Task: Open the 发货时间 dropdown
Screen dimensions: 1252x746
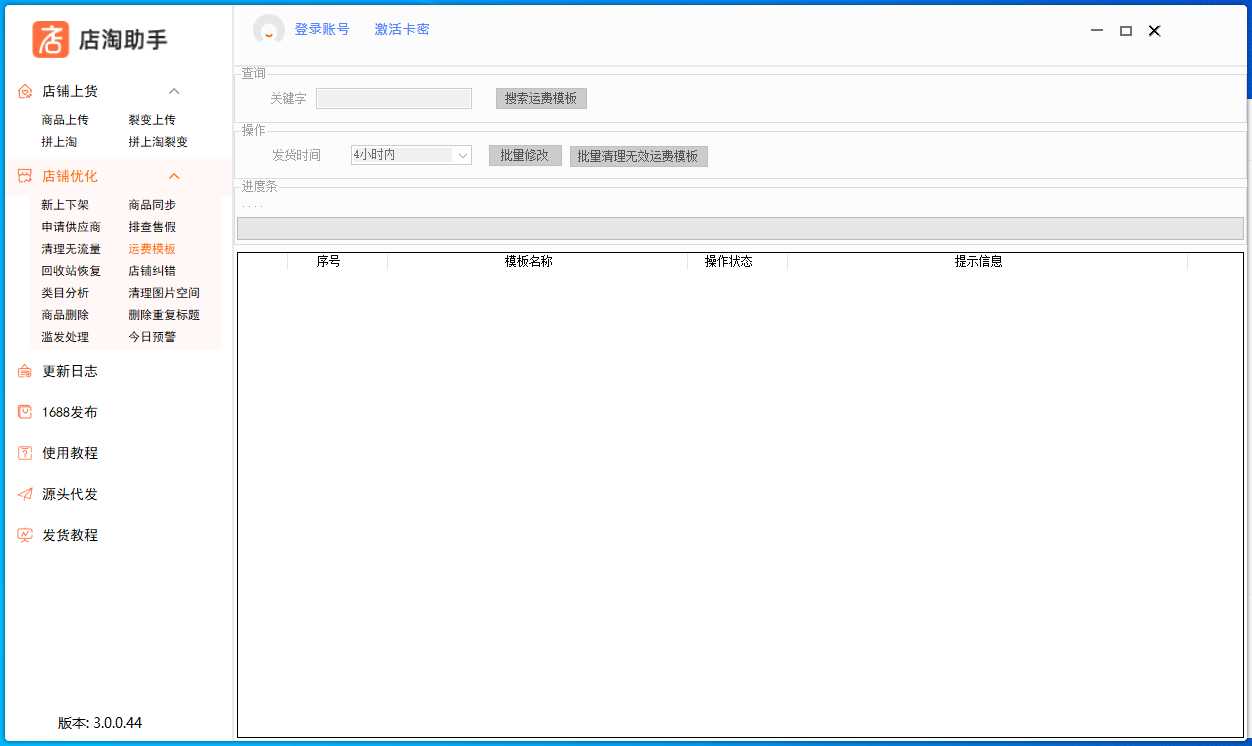Action: point(411,155)
